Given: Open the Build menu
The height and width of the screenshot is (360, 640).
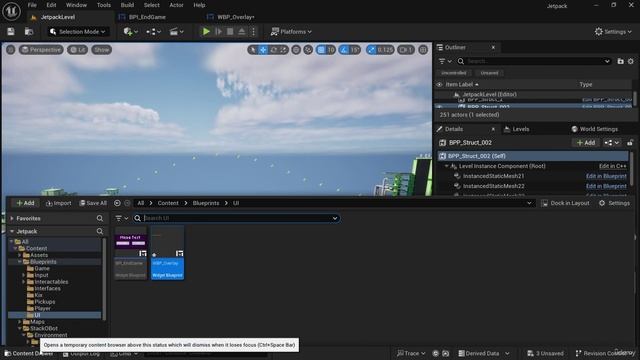Looking at the screenshot, I should click(127, 5).
